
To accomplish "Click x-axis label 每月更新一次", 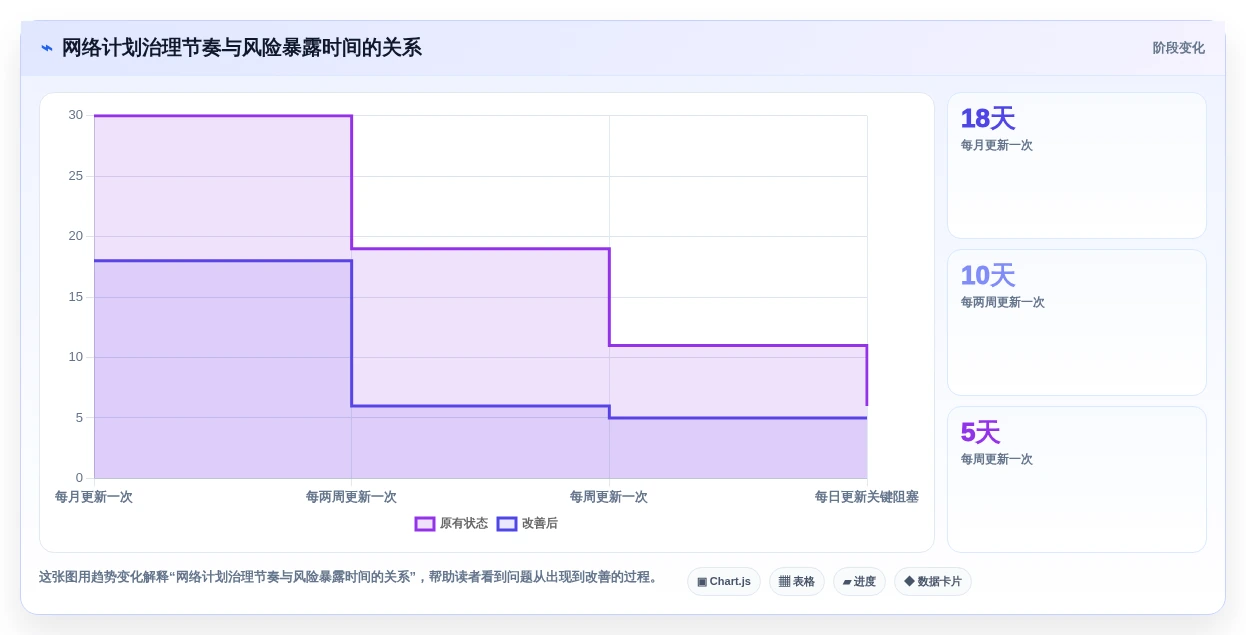I will [x=94, y=497].
